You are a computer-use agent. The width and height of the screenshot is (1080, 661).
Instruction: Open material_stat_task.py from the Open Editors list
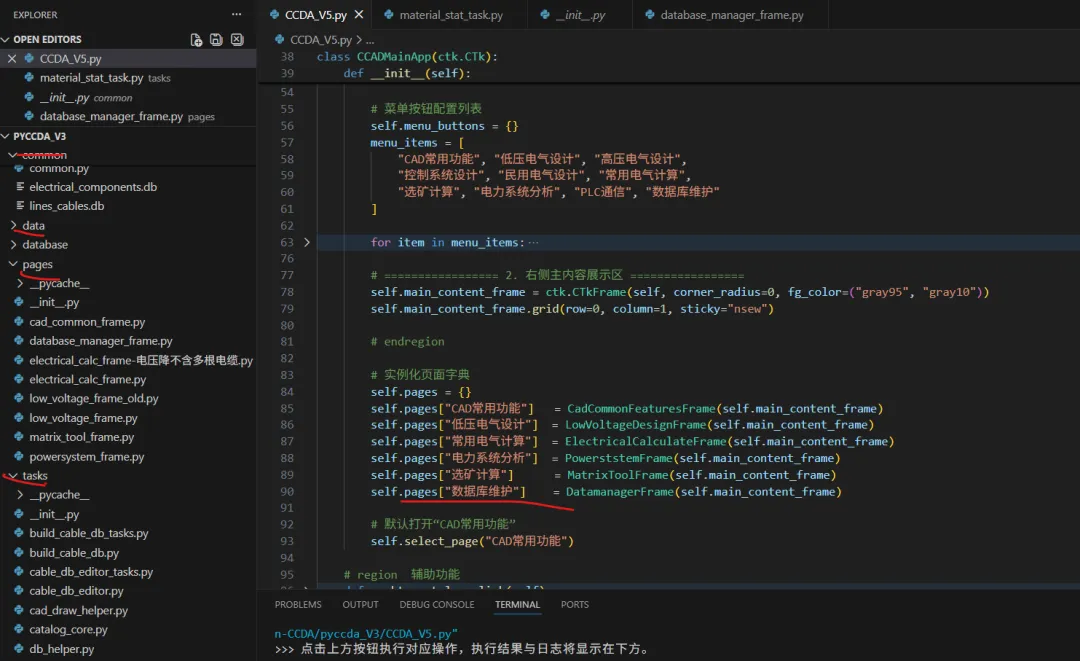128,78
